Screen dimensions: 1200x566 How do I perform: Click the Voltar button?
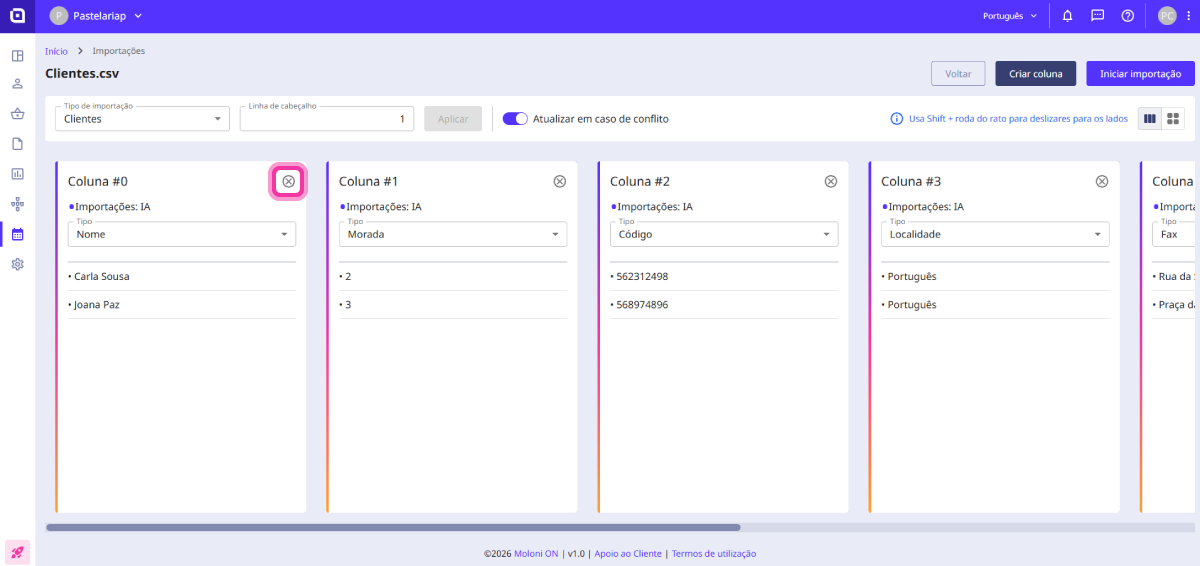(x=958, y=74)
